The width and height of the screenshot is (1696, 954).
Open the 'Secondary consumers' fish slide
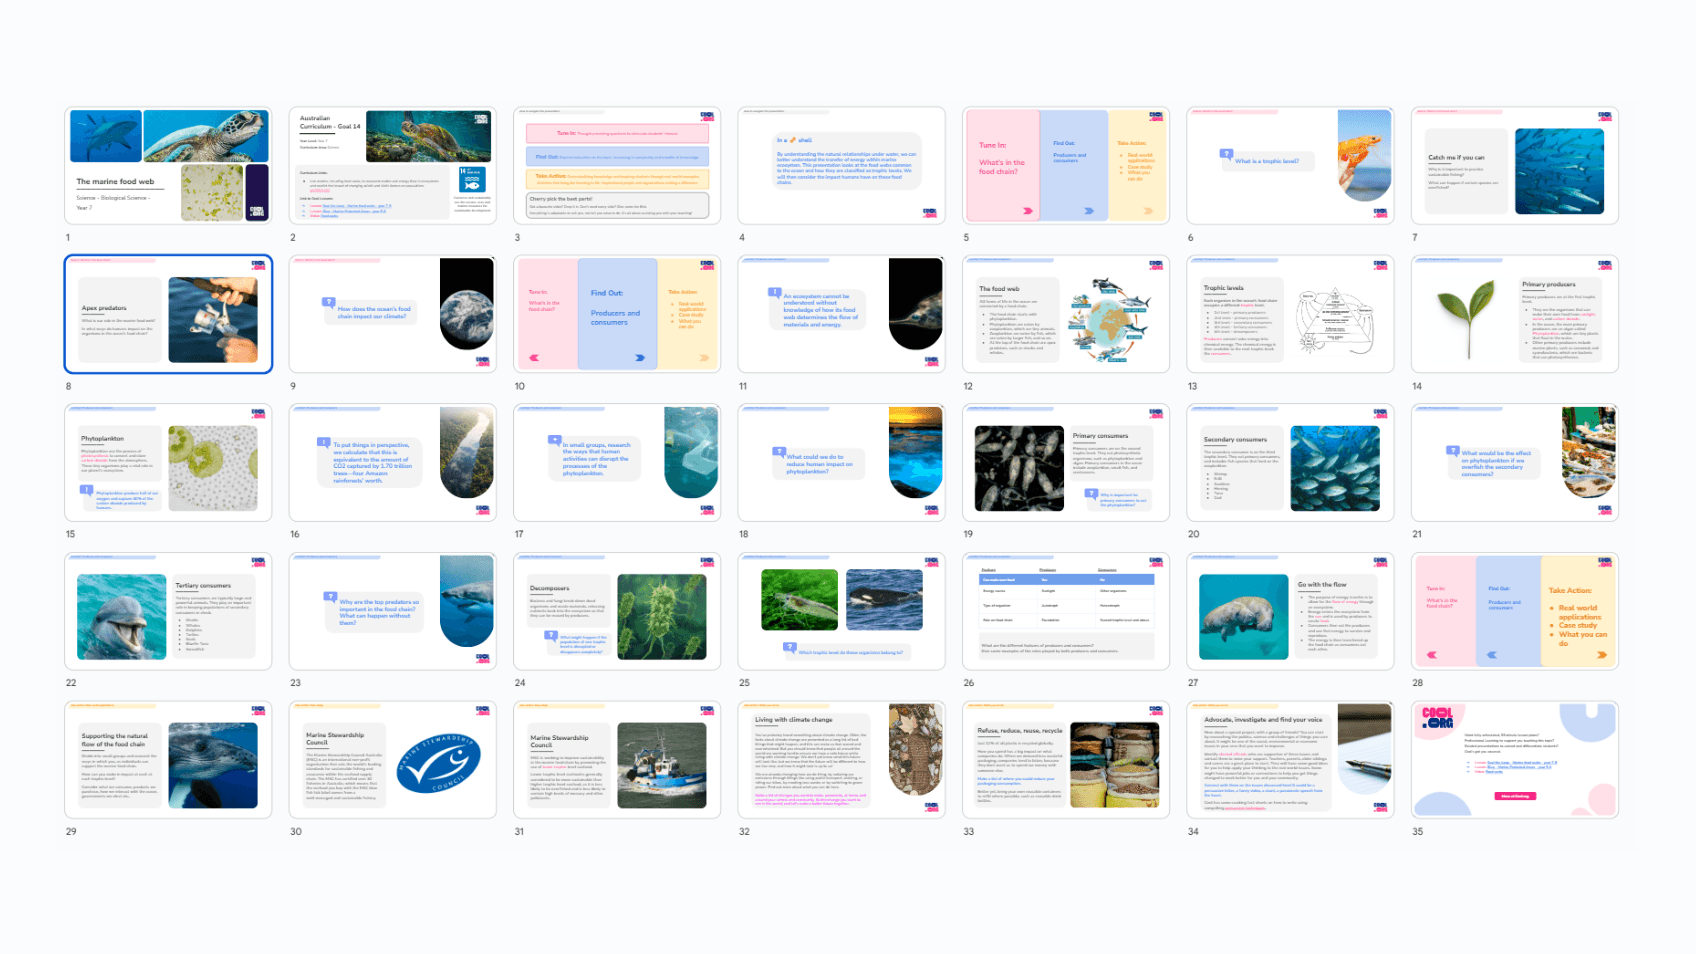coord(1290,463)
